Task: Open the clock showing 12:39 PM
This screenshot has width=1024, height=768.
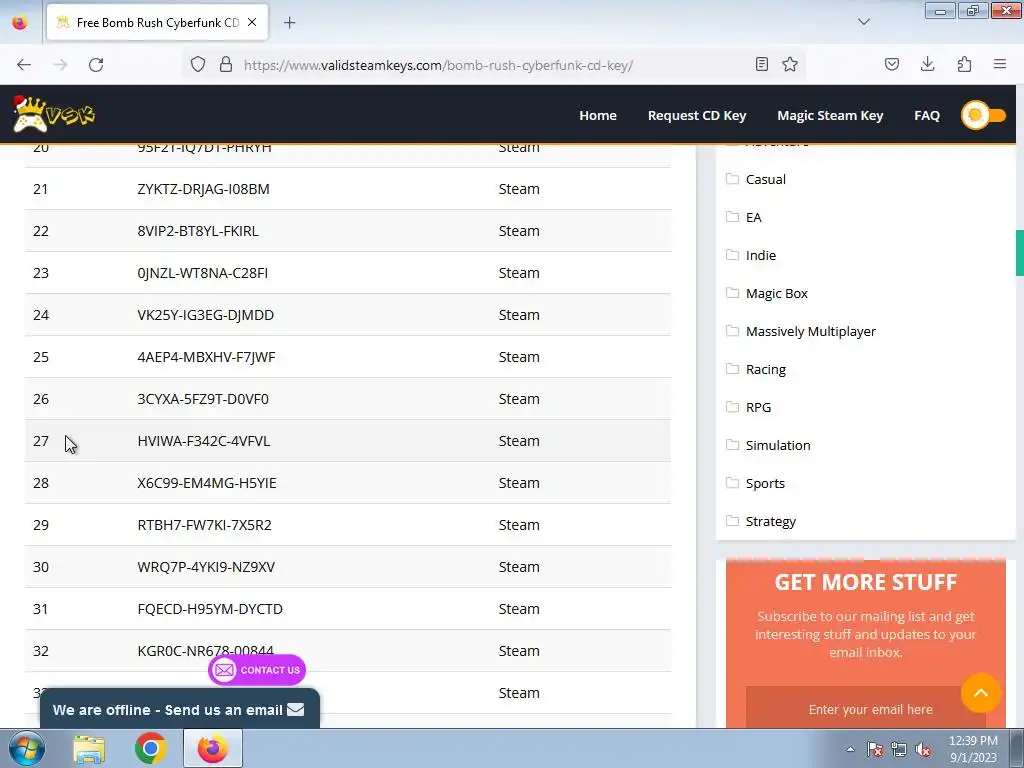Action: tap(973, 749)
